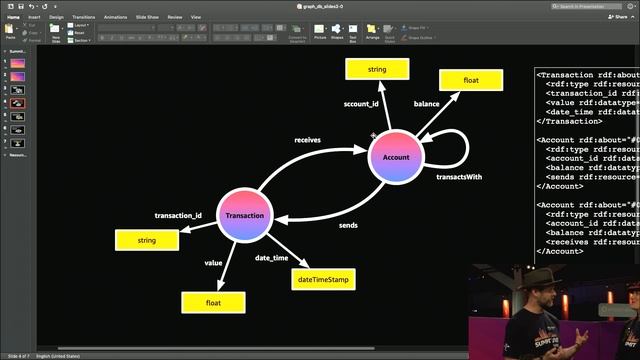Open the font name combo box
640x360 pixels.
(127, 28)
